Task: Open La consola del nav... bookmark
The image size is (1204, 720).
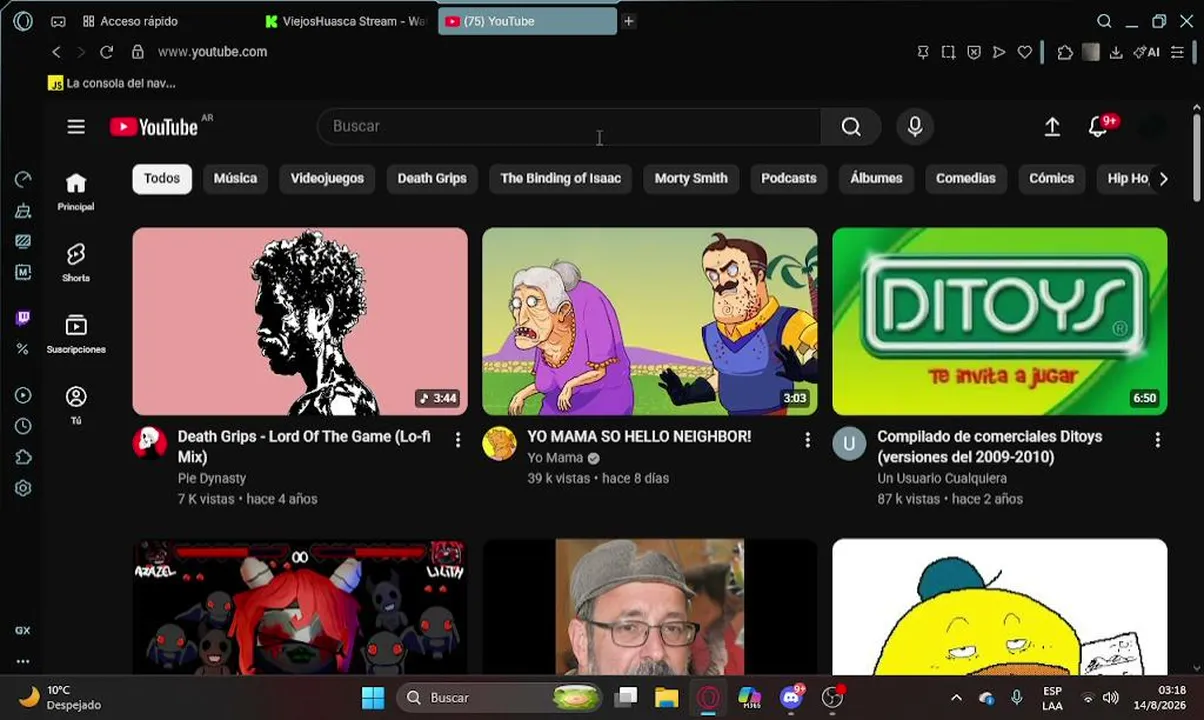Action: (x=112, y=83)
